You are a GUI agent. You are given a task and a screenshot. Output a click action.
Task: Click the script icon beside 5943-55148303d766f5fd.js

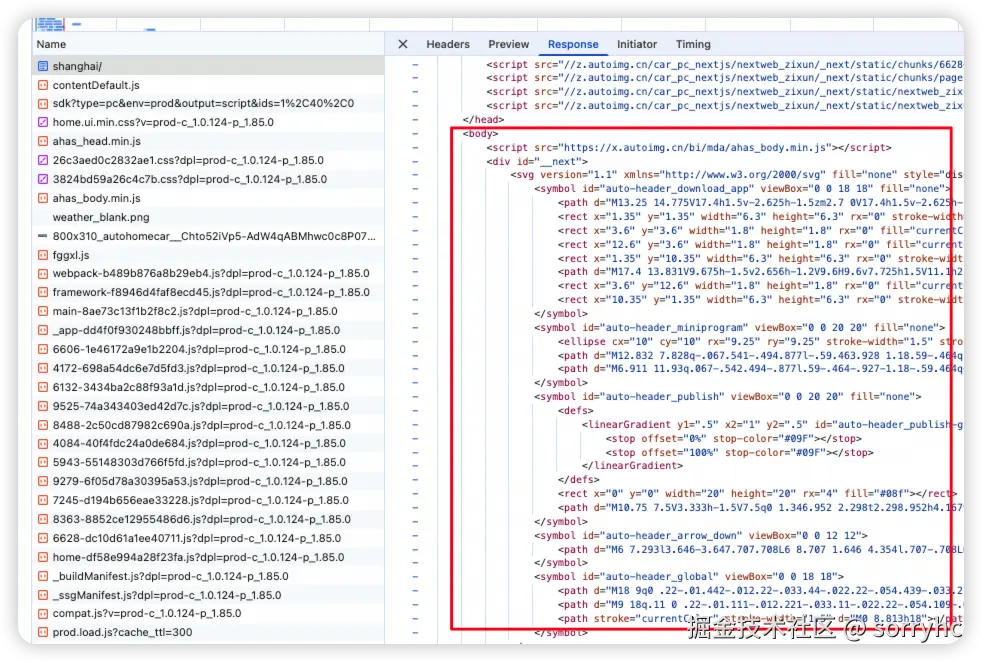43,462
